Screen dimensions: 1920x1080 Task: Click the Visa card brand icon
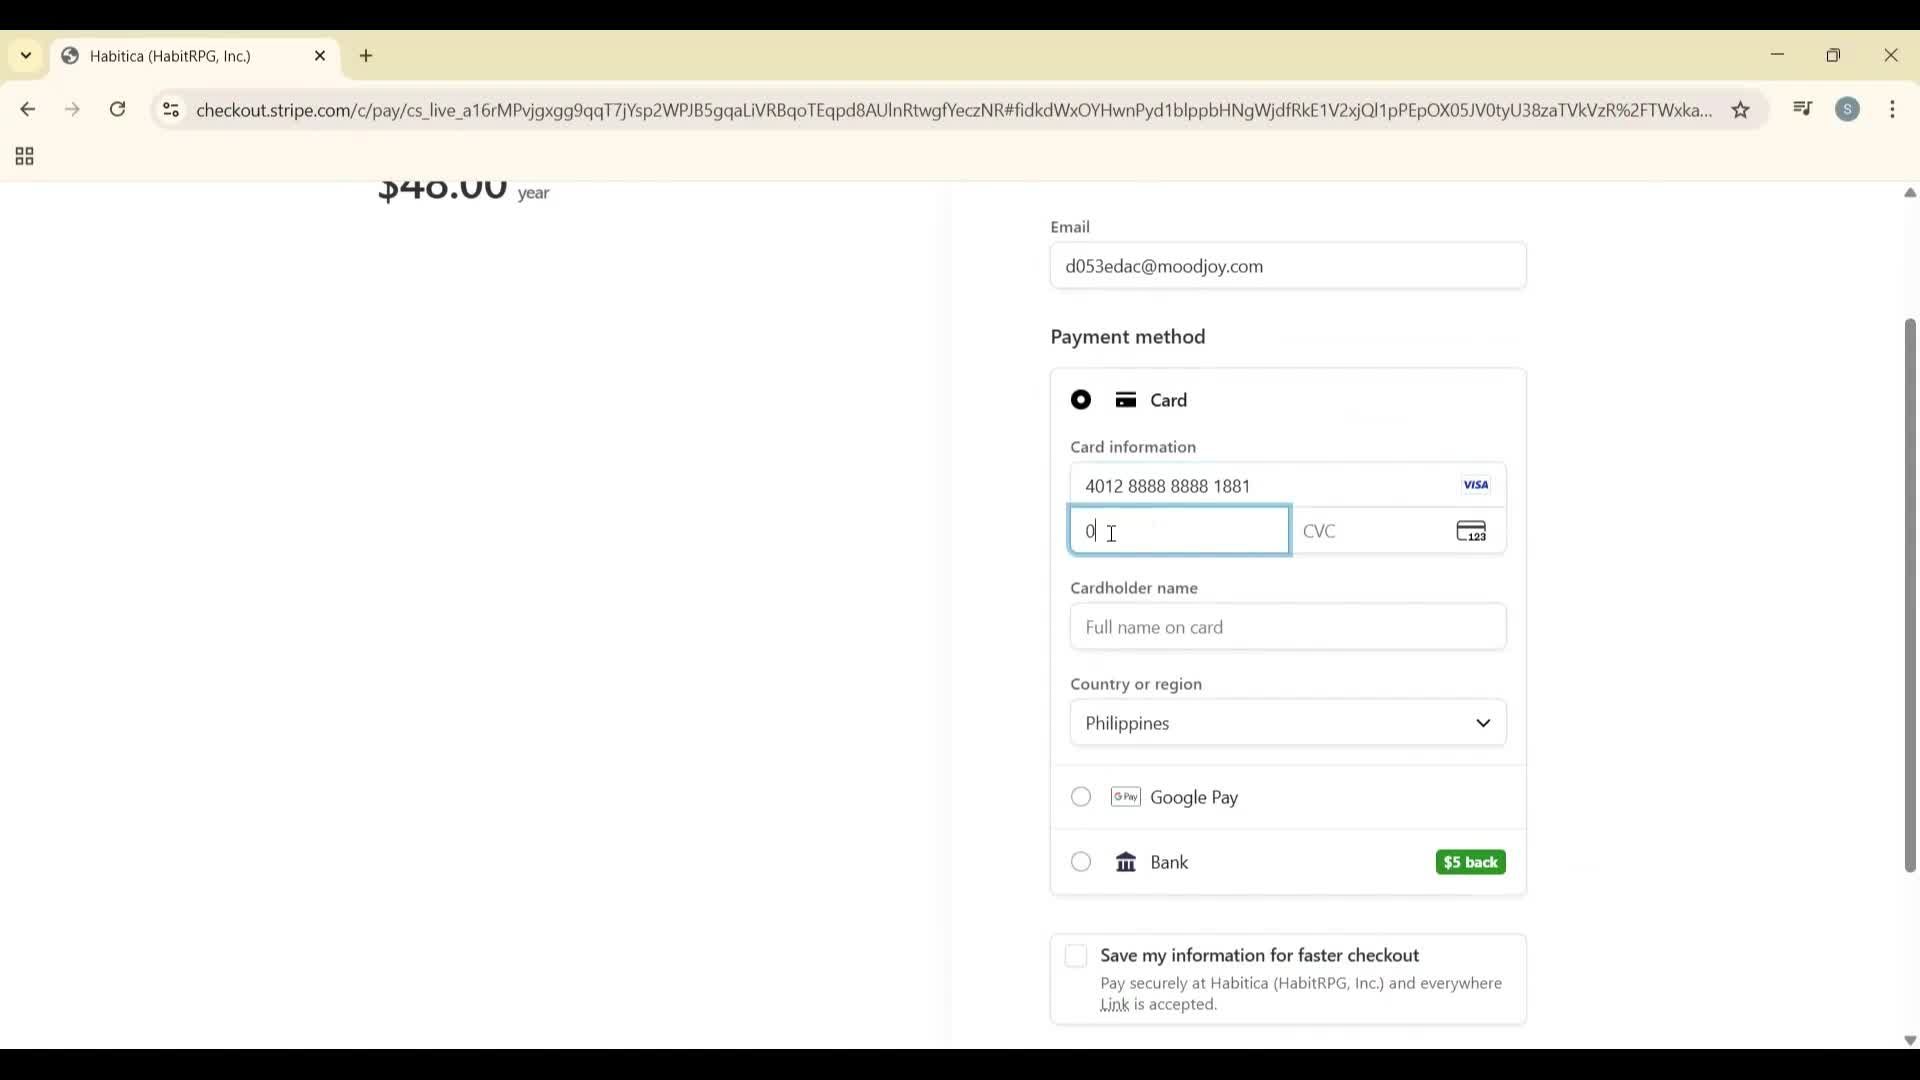[x=1475, y=484]
